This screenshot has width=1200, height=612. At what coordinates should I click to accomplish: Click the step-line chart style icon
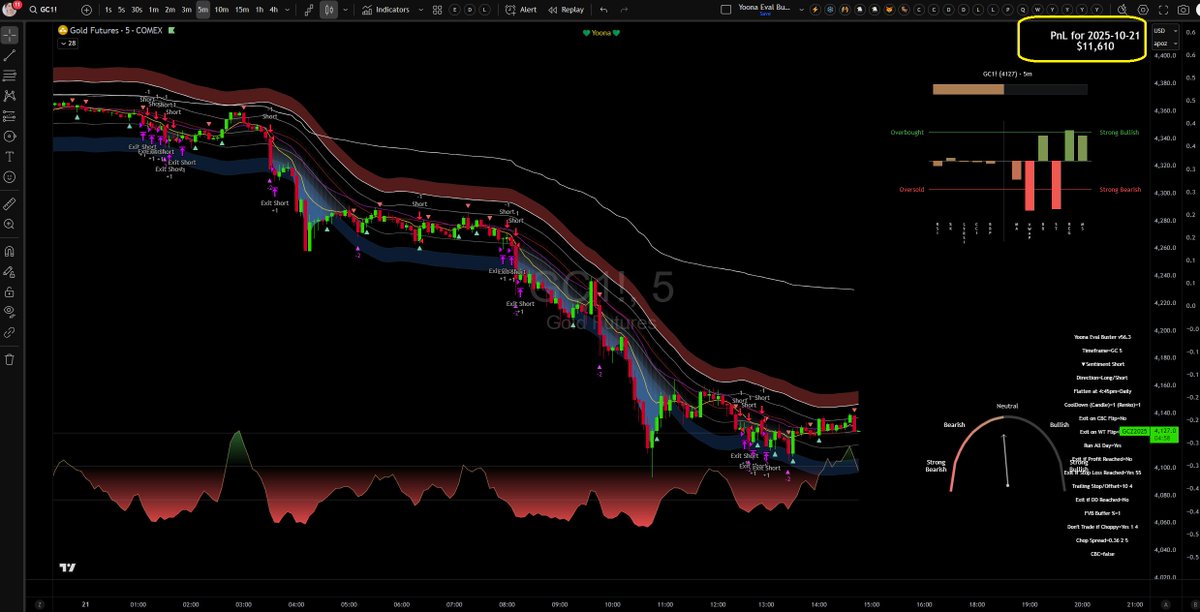point(309,9)
